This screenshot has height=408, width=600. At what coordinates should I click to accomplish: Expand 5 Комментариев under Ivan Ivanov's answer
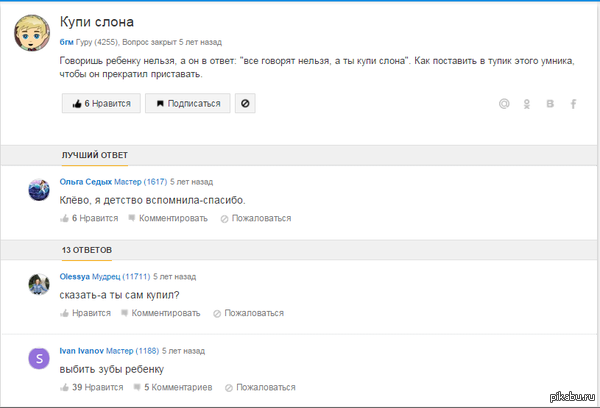(x=173, y=387)
